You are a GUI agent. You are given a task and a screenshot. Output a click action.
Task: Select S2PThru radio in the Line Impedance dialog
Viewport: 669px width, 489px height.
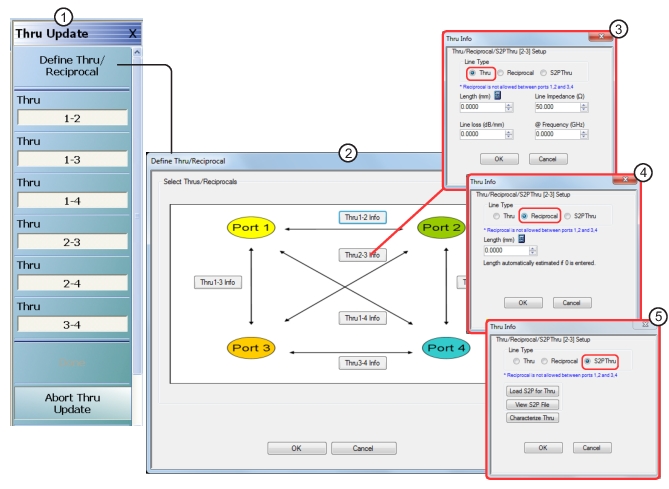click(x=543, y=73)
